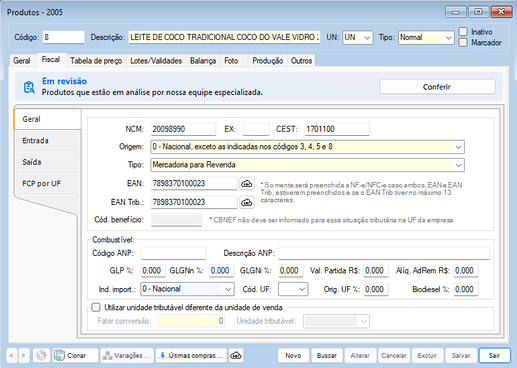
Task: Open the Balança tab
Action: pos(203,61)
